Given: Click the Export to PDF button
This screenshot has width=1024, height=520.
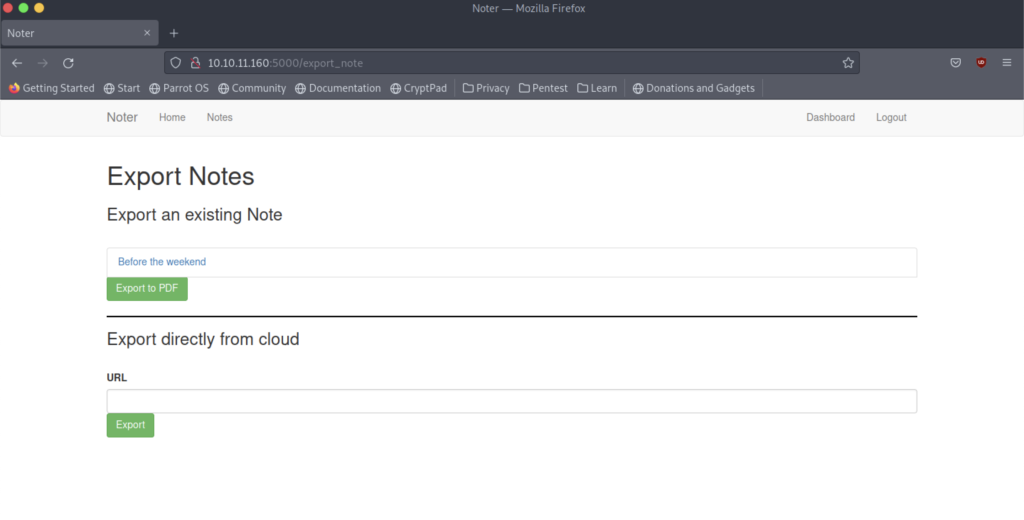Looking at the screenshot, I should pos(147,289).
